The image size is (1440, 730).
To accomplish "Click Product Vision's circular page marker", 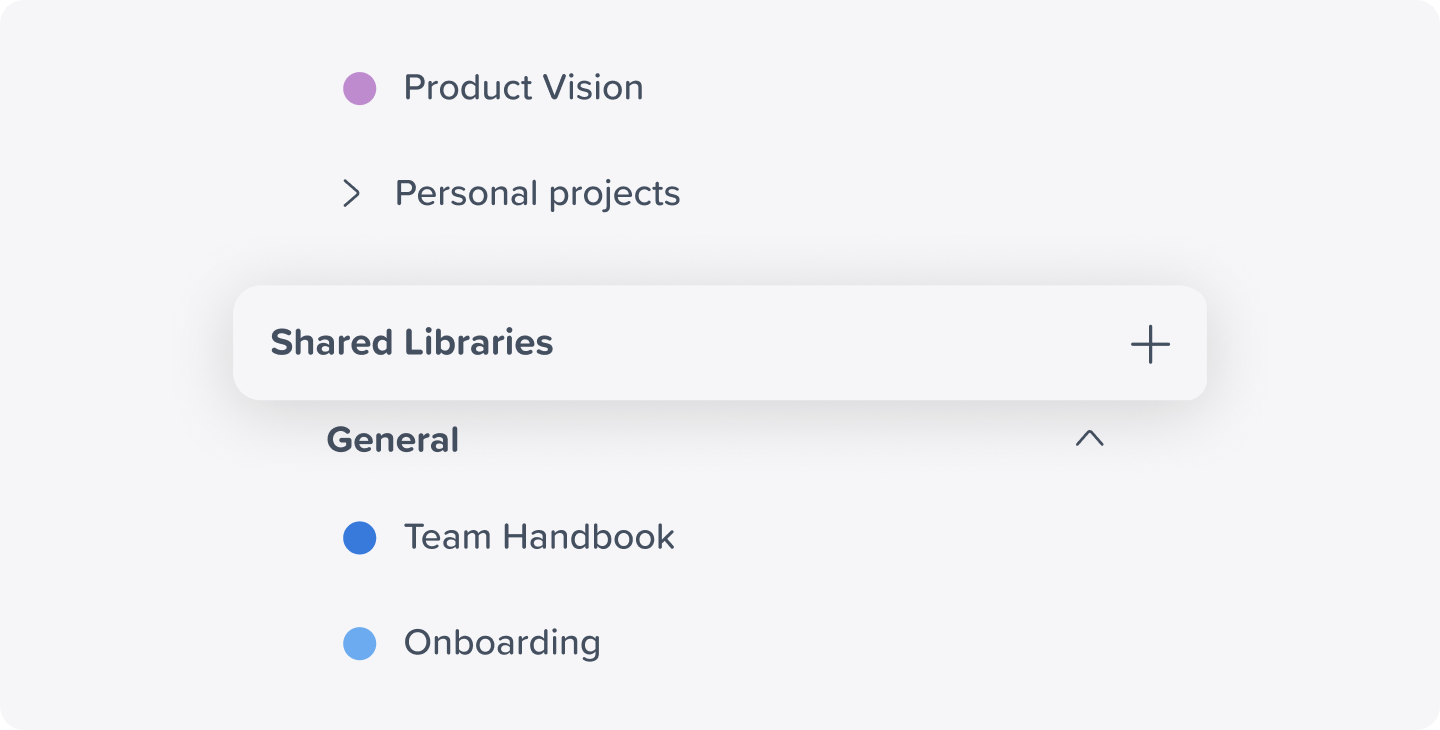I will [x=360, y=88].
